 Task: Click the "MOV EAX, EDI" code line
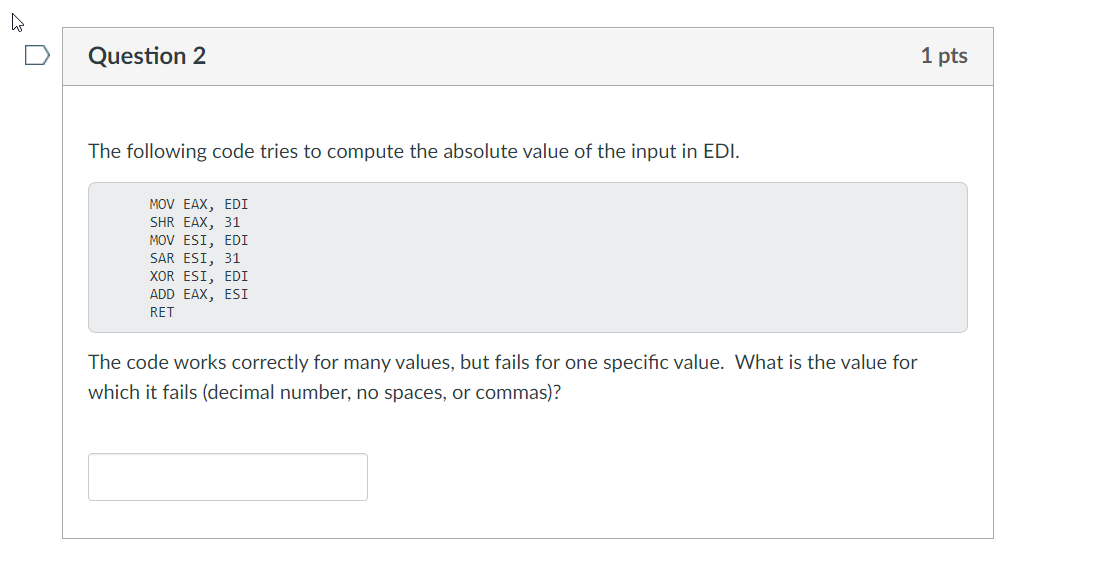[x=199, y=205]
